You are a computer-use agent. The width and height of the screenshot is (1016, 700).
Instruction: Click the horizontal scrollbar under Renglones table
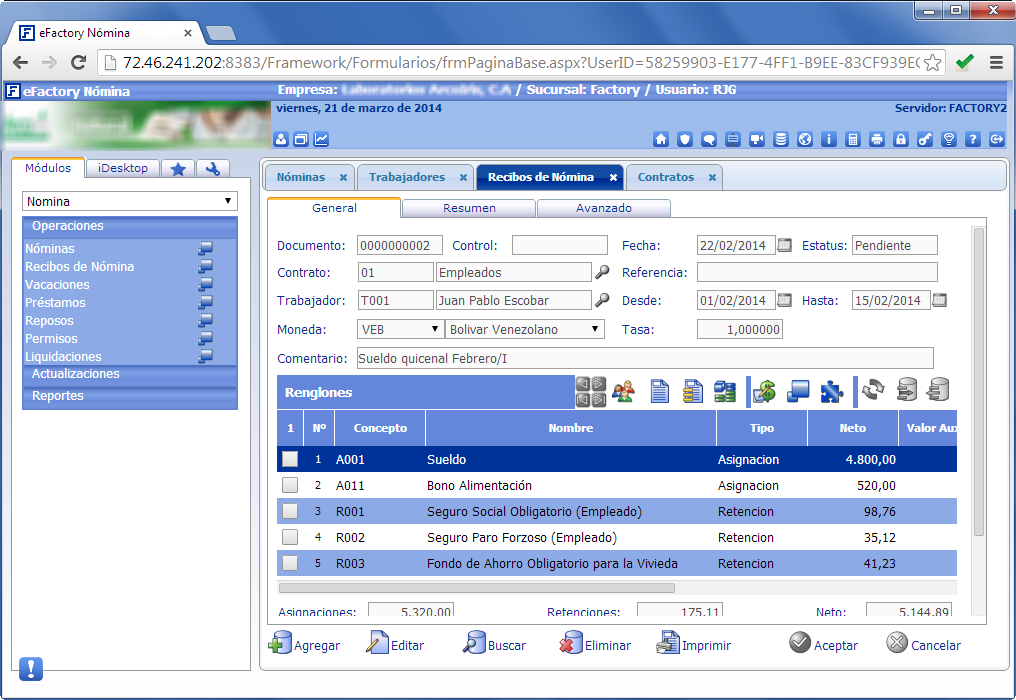476,588
